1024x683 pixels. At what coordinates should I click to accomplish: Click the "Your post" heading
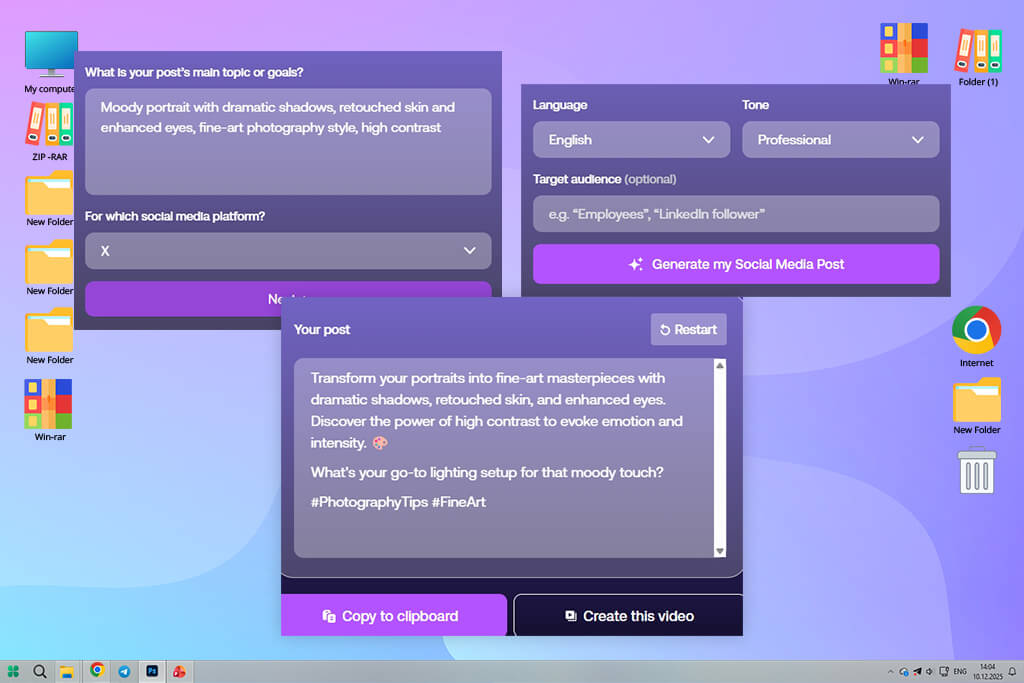coord(322,330)
